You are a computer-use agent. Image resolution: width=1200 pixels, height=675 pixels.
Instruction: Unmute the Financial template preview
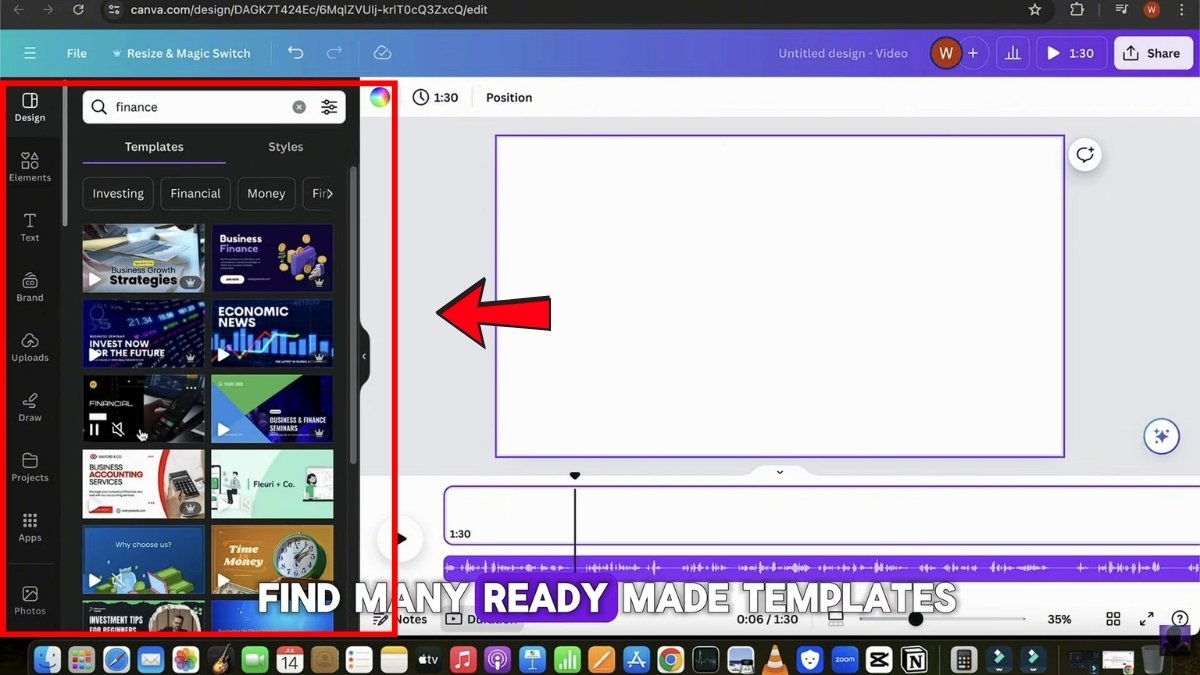tap(118, 430)
